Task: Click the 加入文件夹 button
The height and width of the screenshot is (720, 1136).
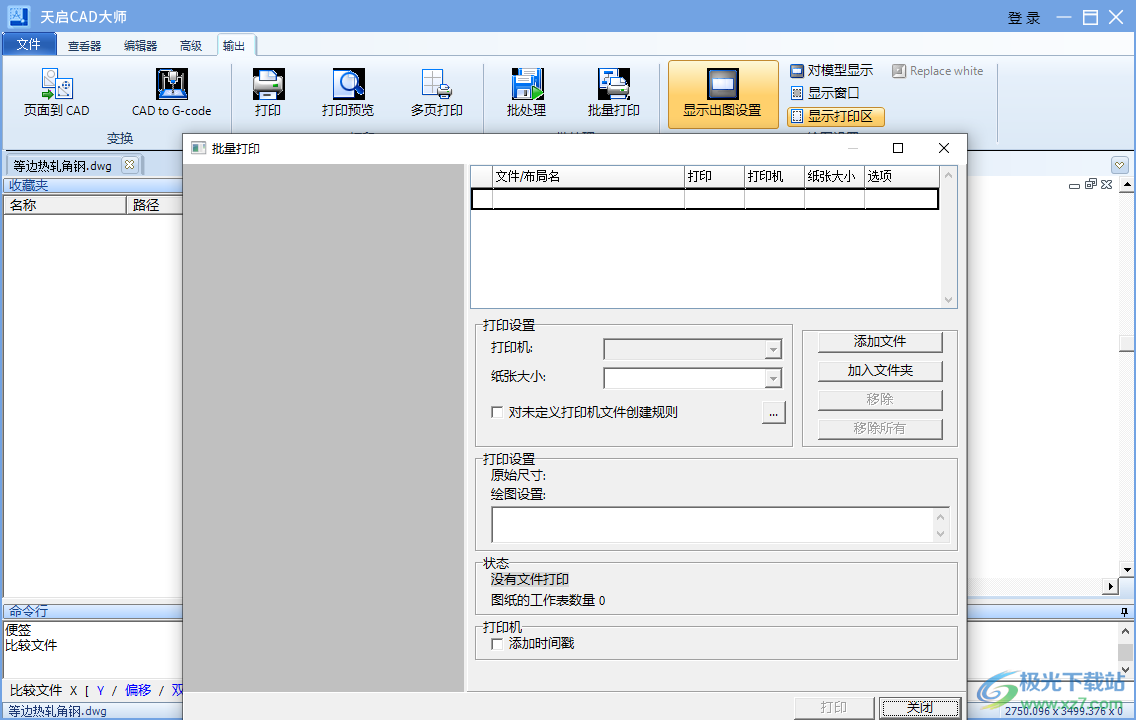Action: pyautogui.click(x=880, y=371)
